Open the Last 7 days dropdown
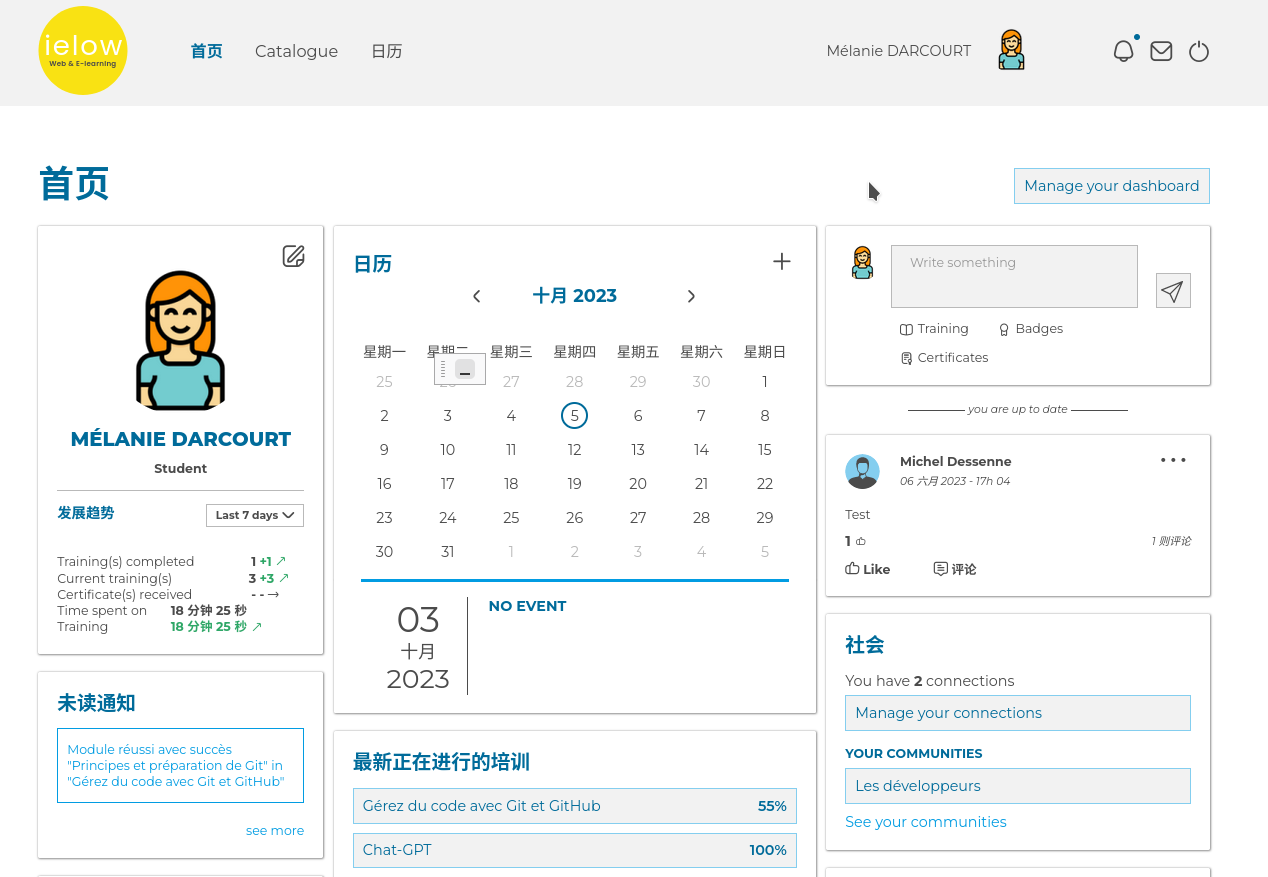 tap(254, 515)
